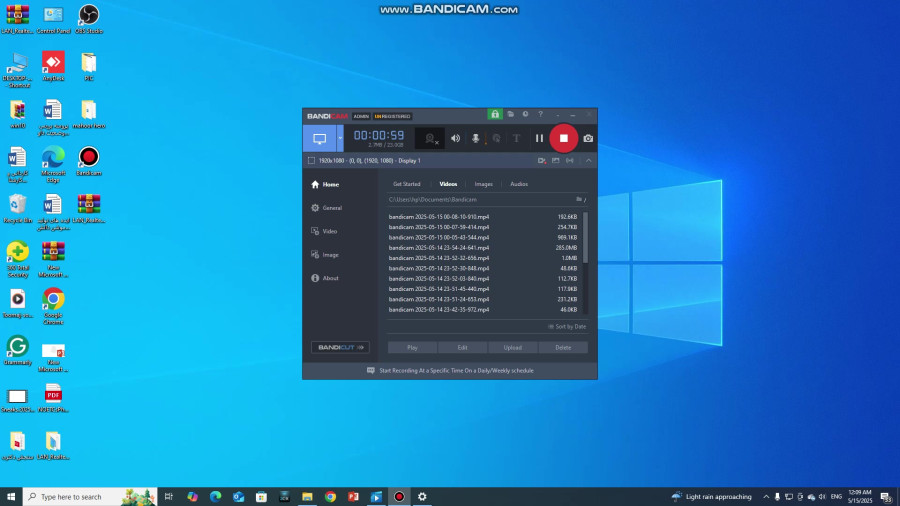Pause the Bandicam recording
The width and height of the screenshot is (900, 506).
pyautogui.click(x=539, y=138)
